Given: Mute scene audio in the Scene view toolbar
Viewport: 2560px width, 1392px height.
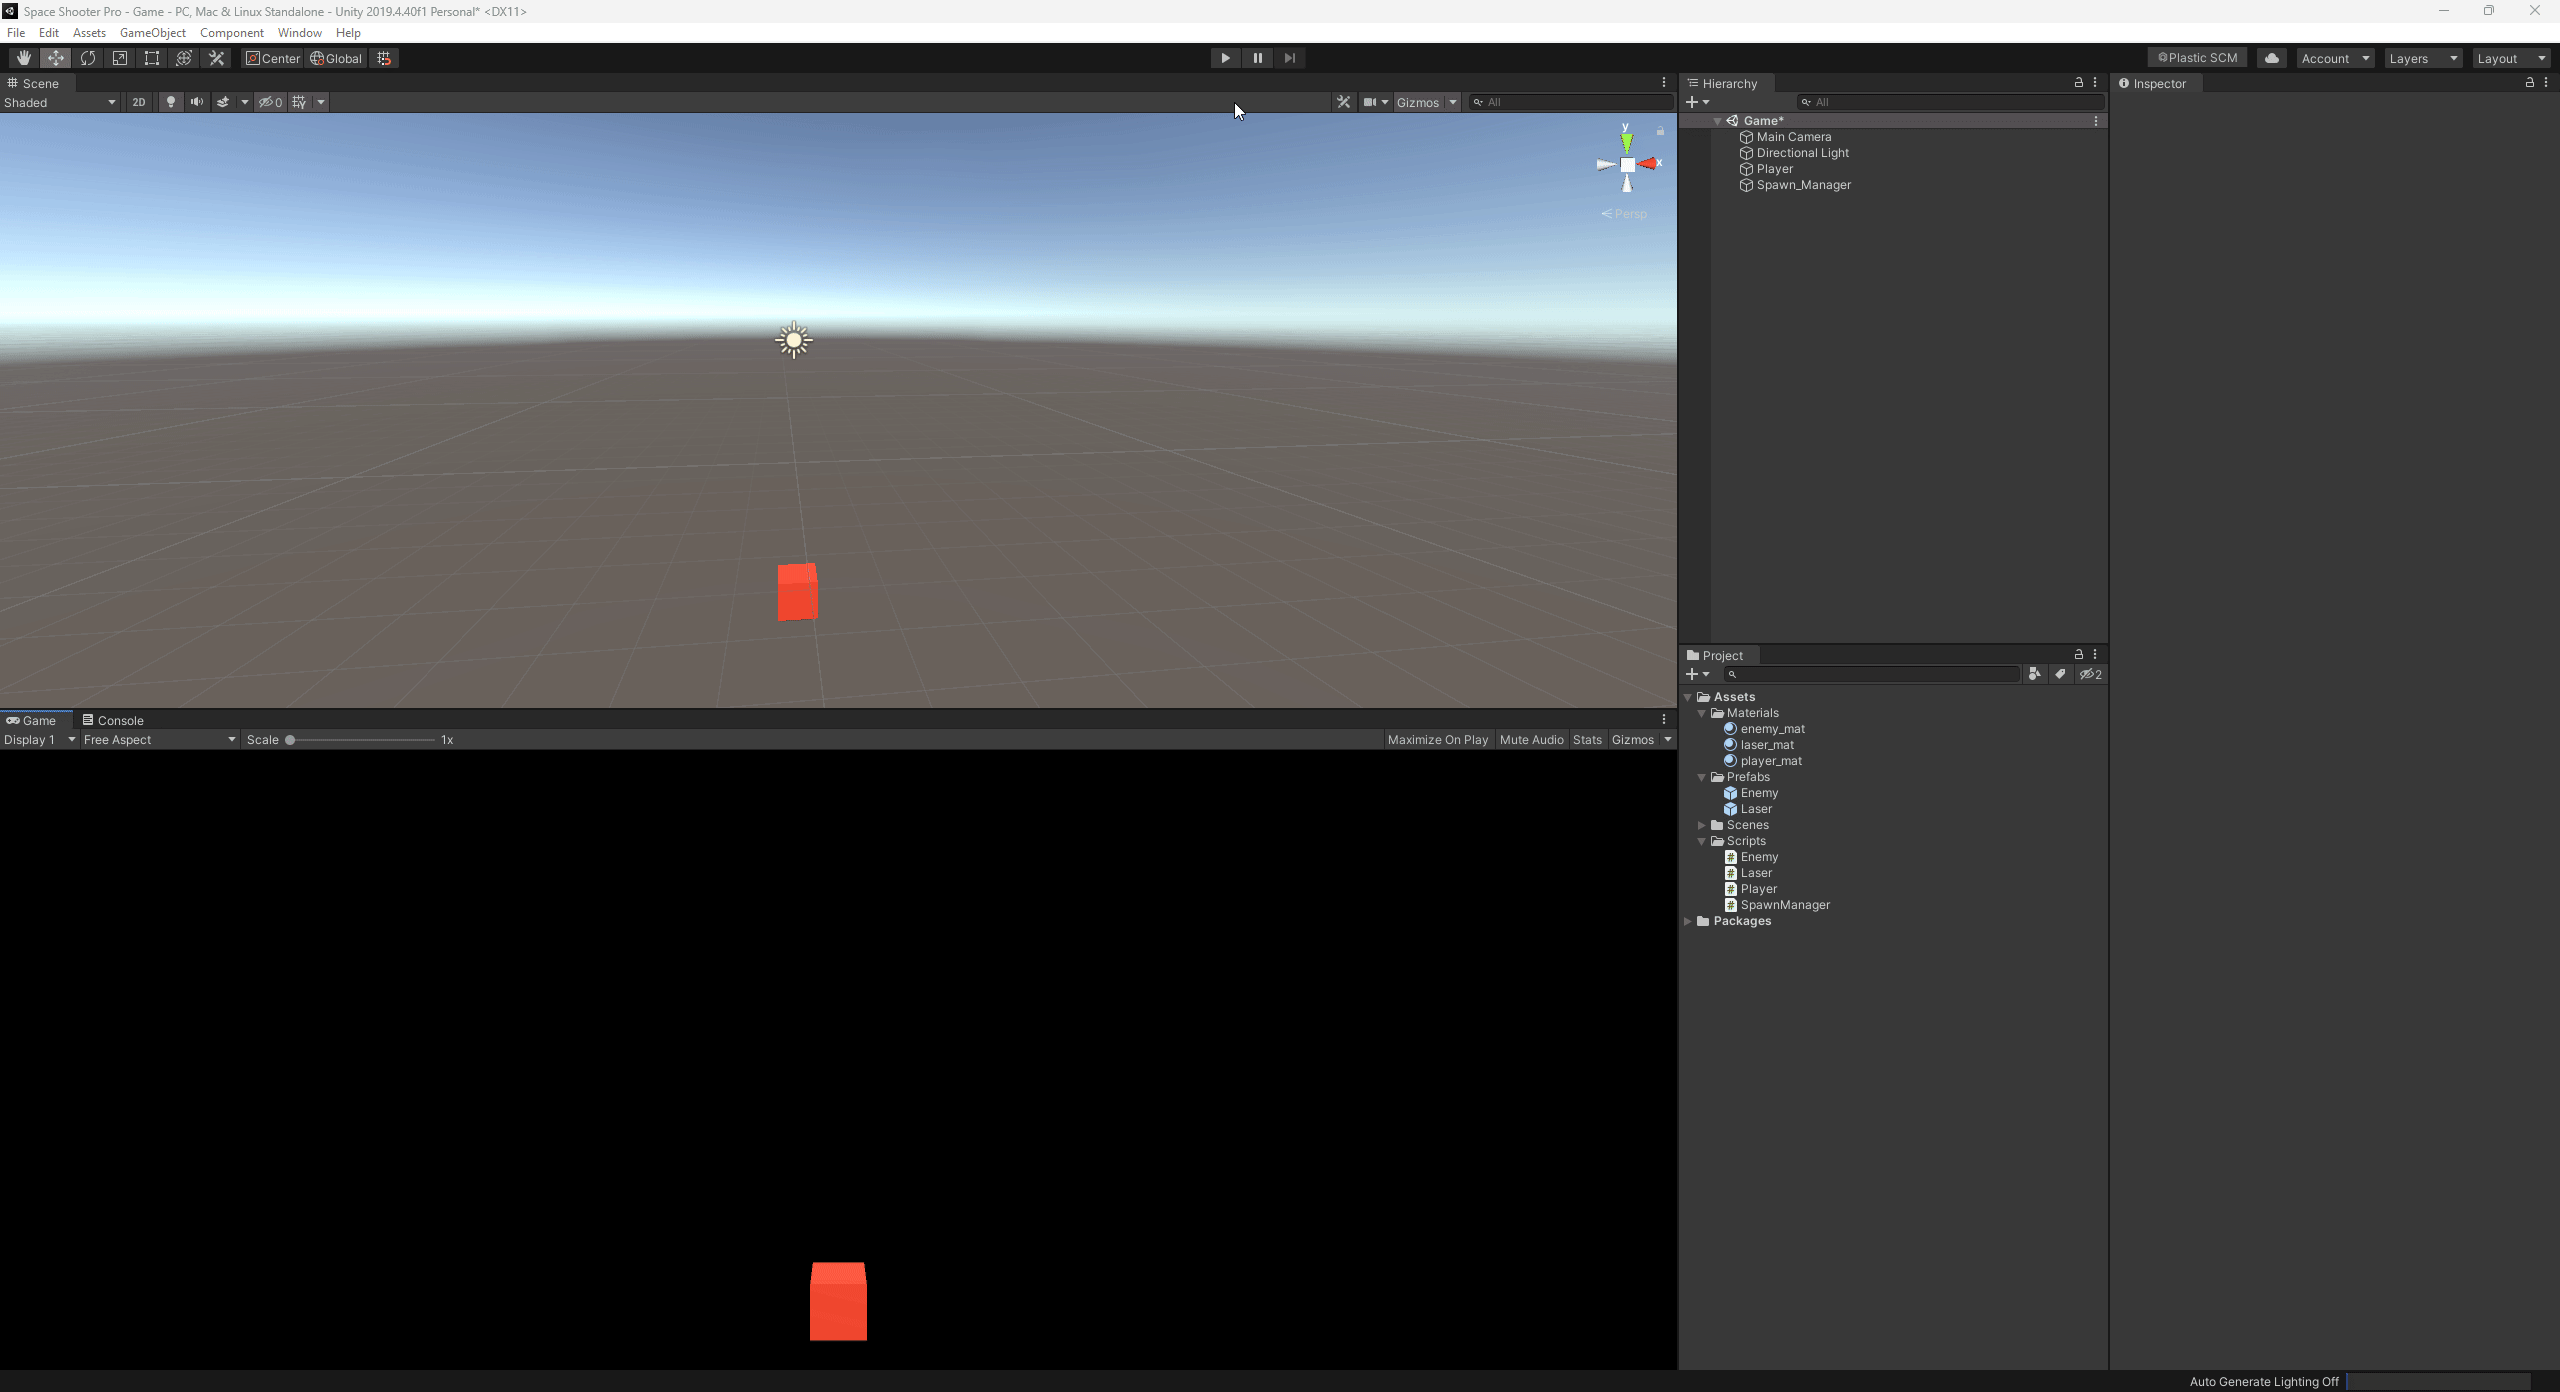Looking at the screenshot, I should point(196,102).
